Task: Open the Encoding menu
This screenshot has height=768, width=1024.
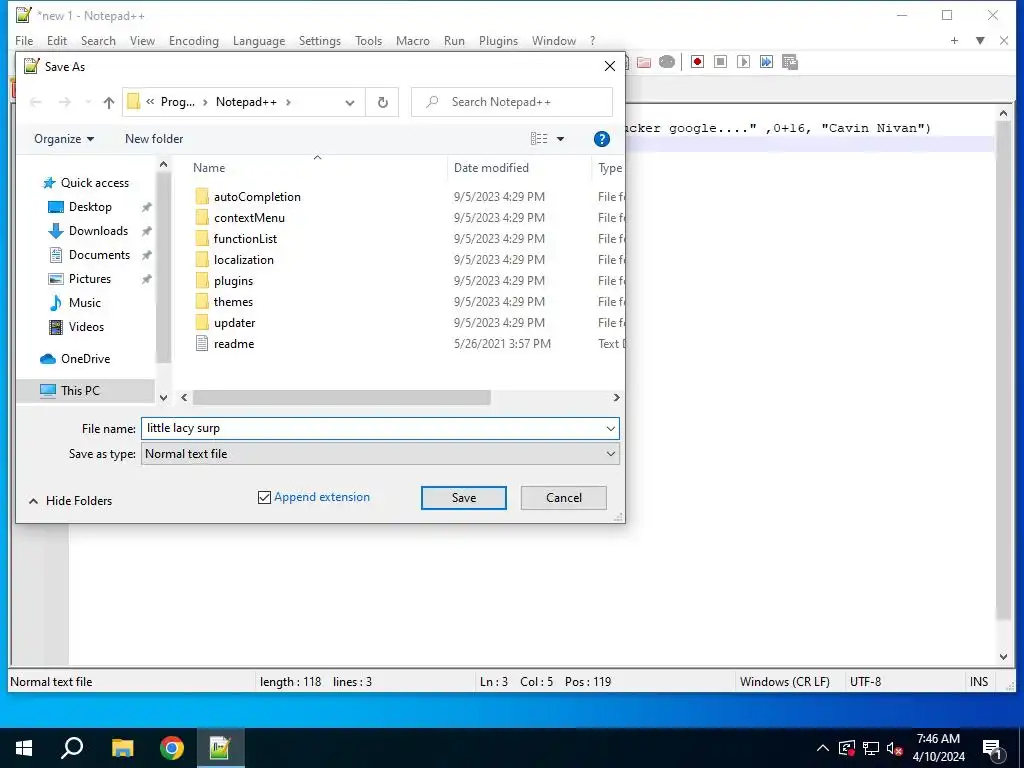Action: [x=193, y=40]
